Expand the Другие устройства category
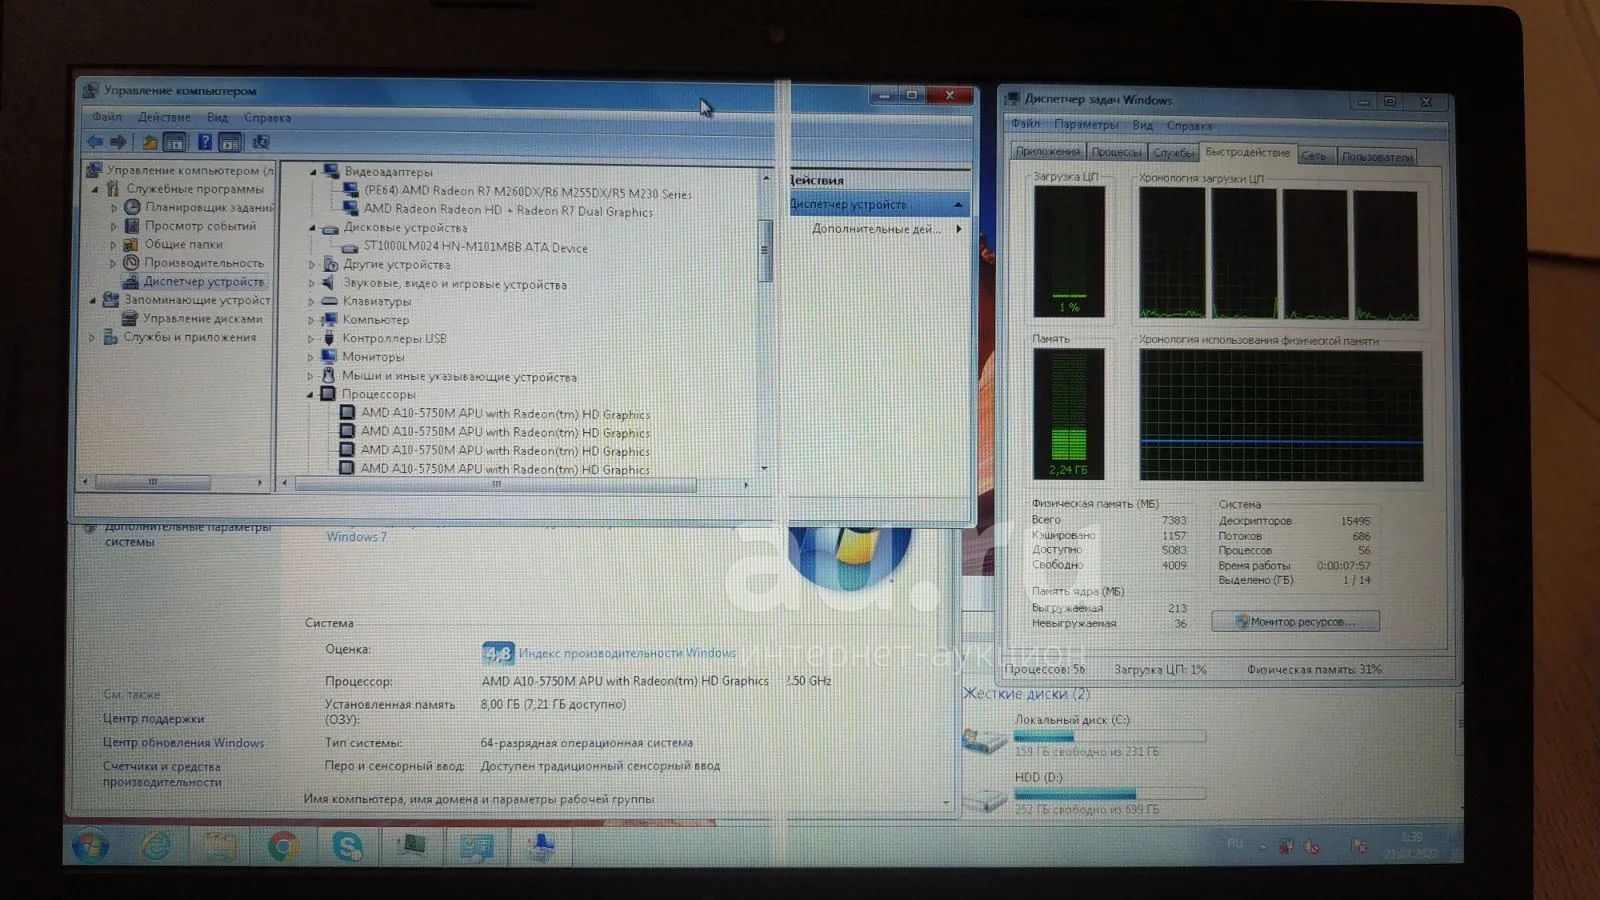 pyautogui.click(x=311, y=266)
